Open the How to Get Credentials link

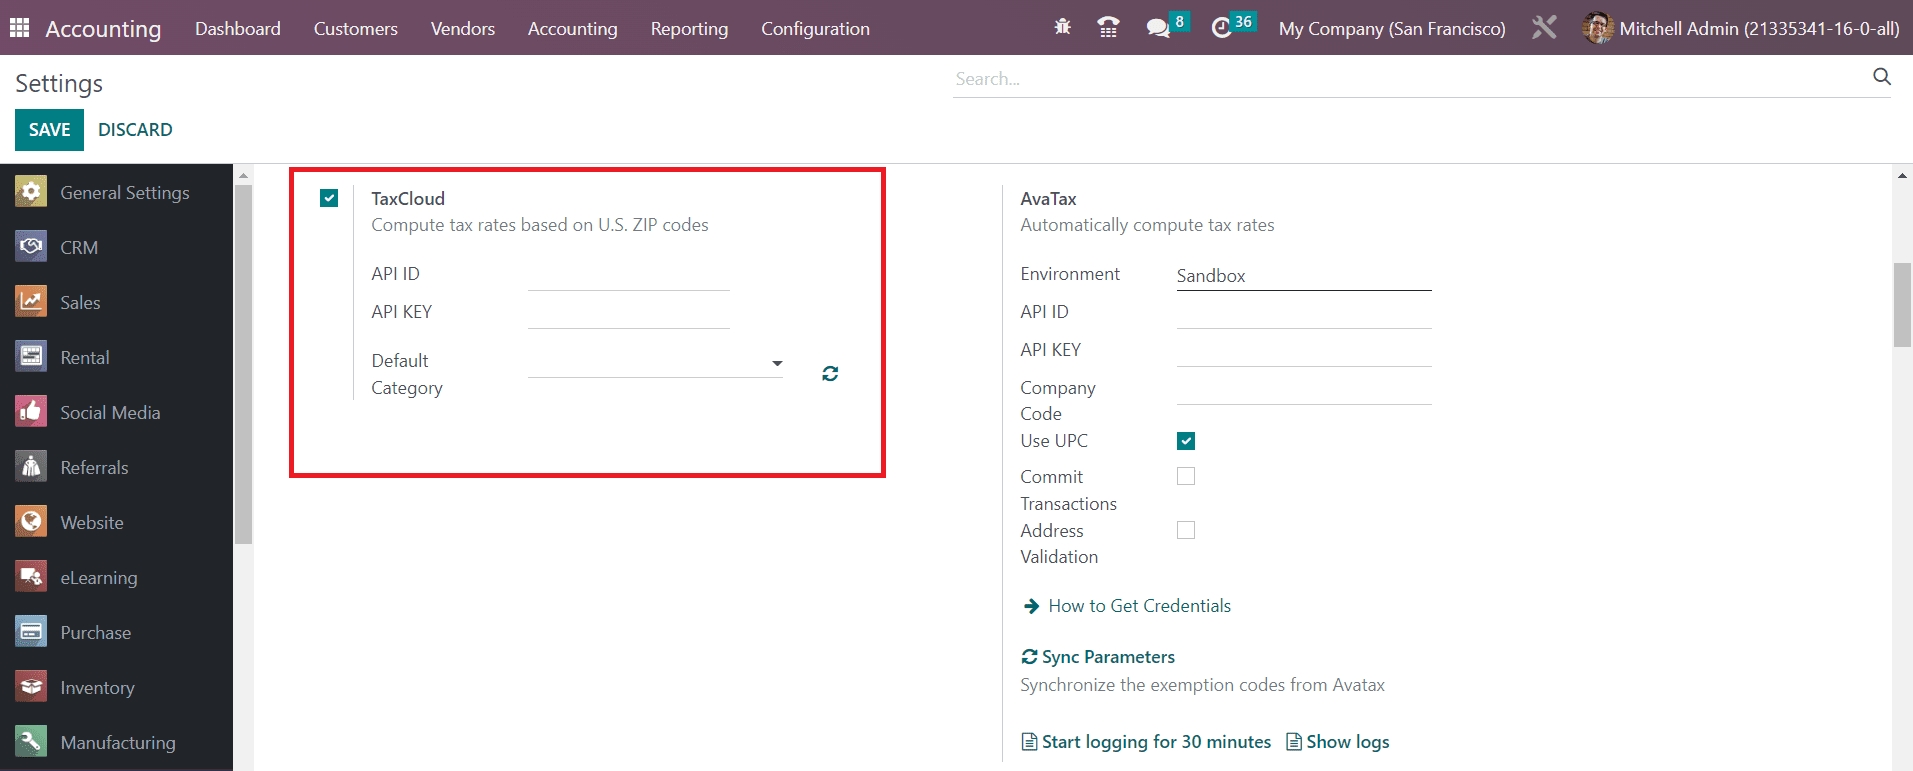coord(1139,606)
